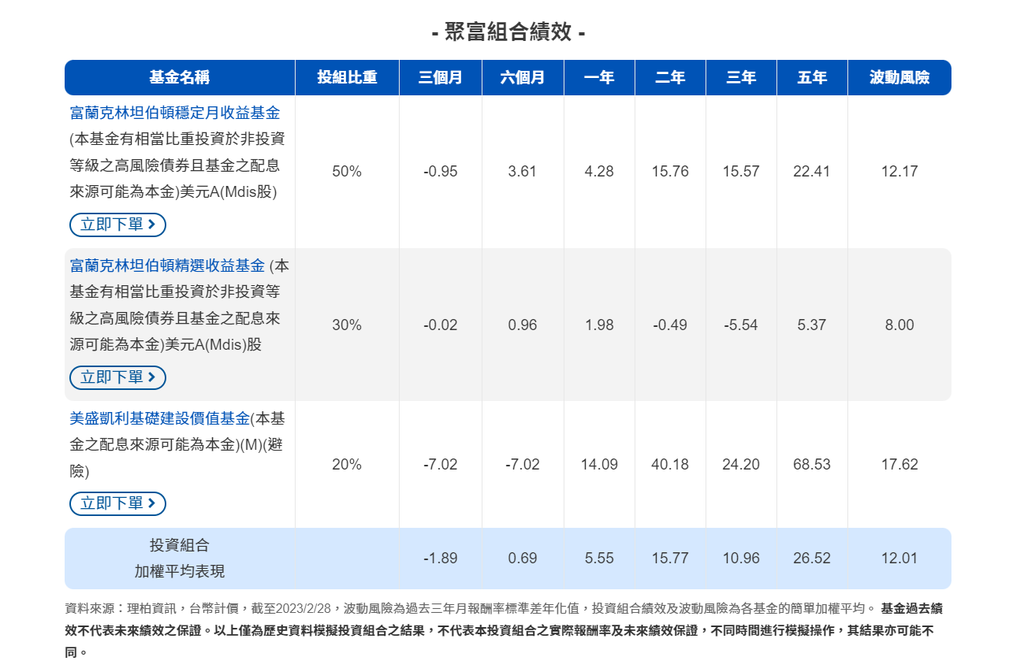1024x672 pixels.
Task: Select the 基金名稱 column header
Action: (x=180, y=78)
